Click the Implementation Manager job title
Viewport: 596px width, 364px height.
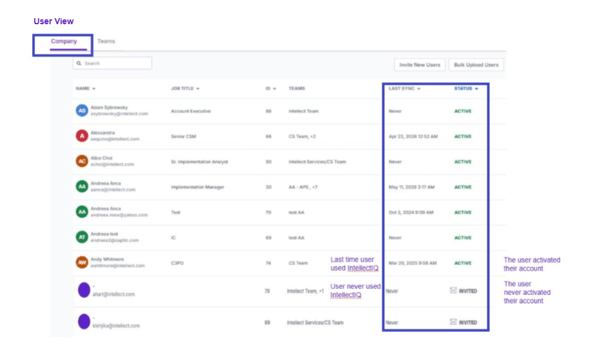(x=198, y=187)
